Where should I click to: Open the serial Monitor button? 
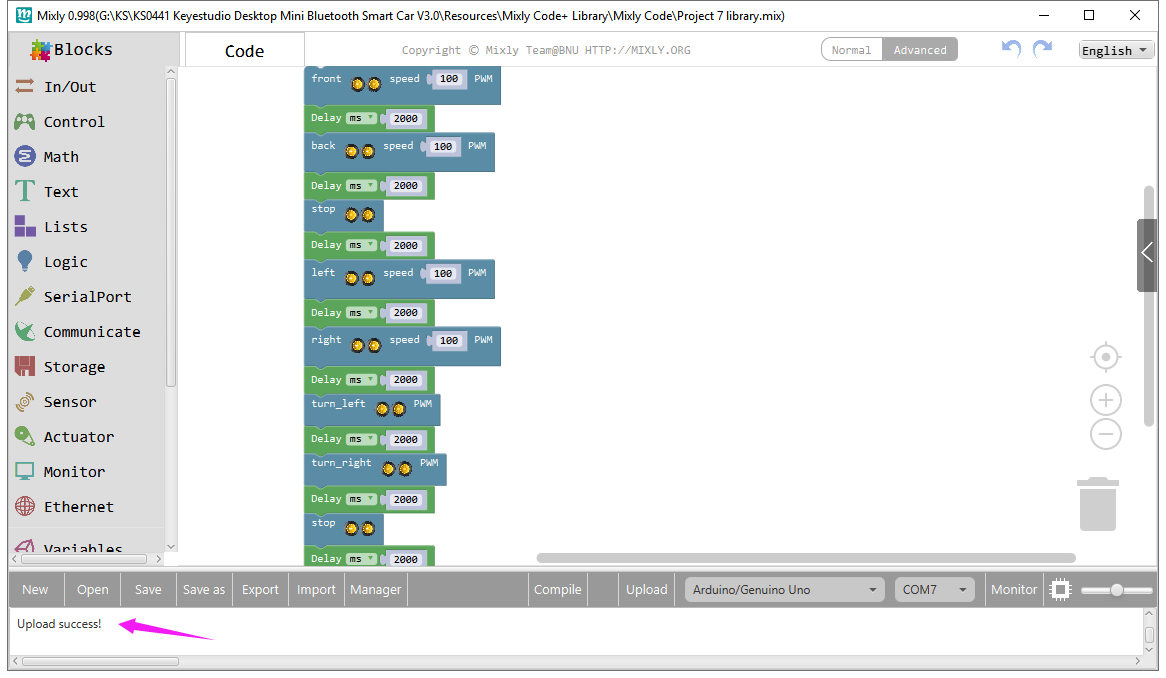[1014, 590]
